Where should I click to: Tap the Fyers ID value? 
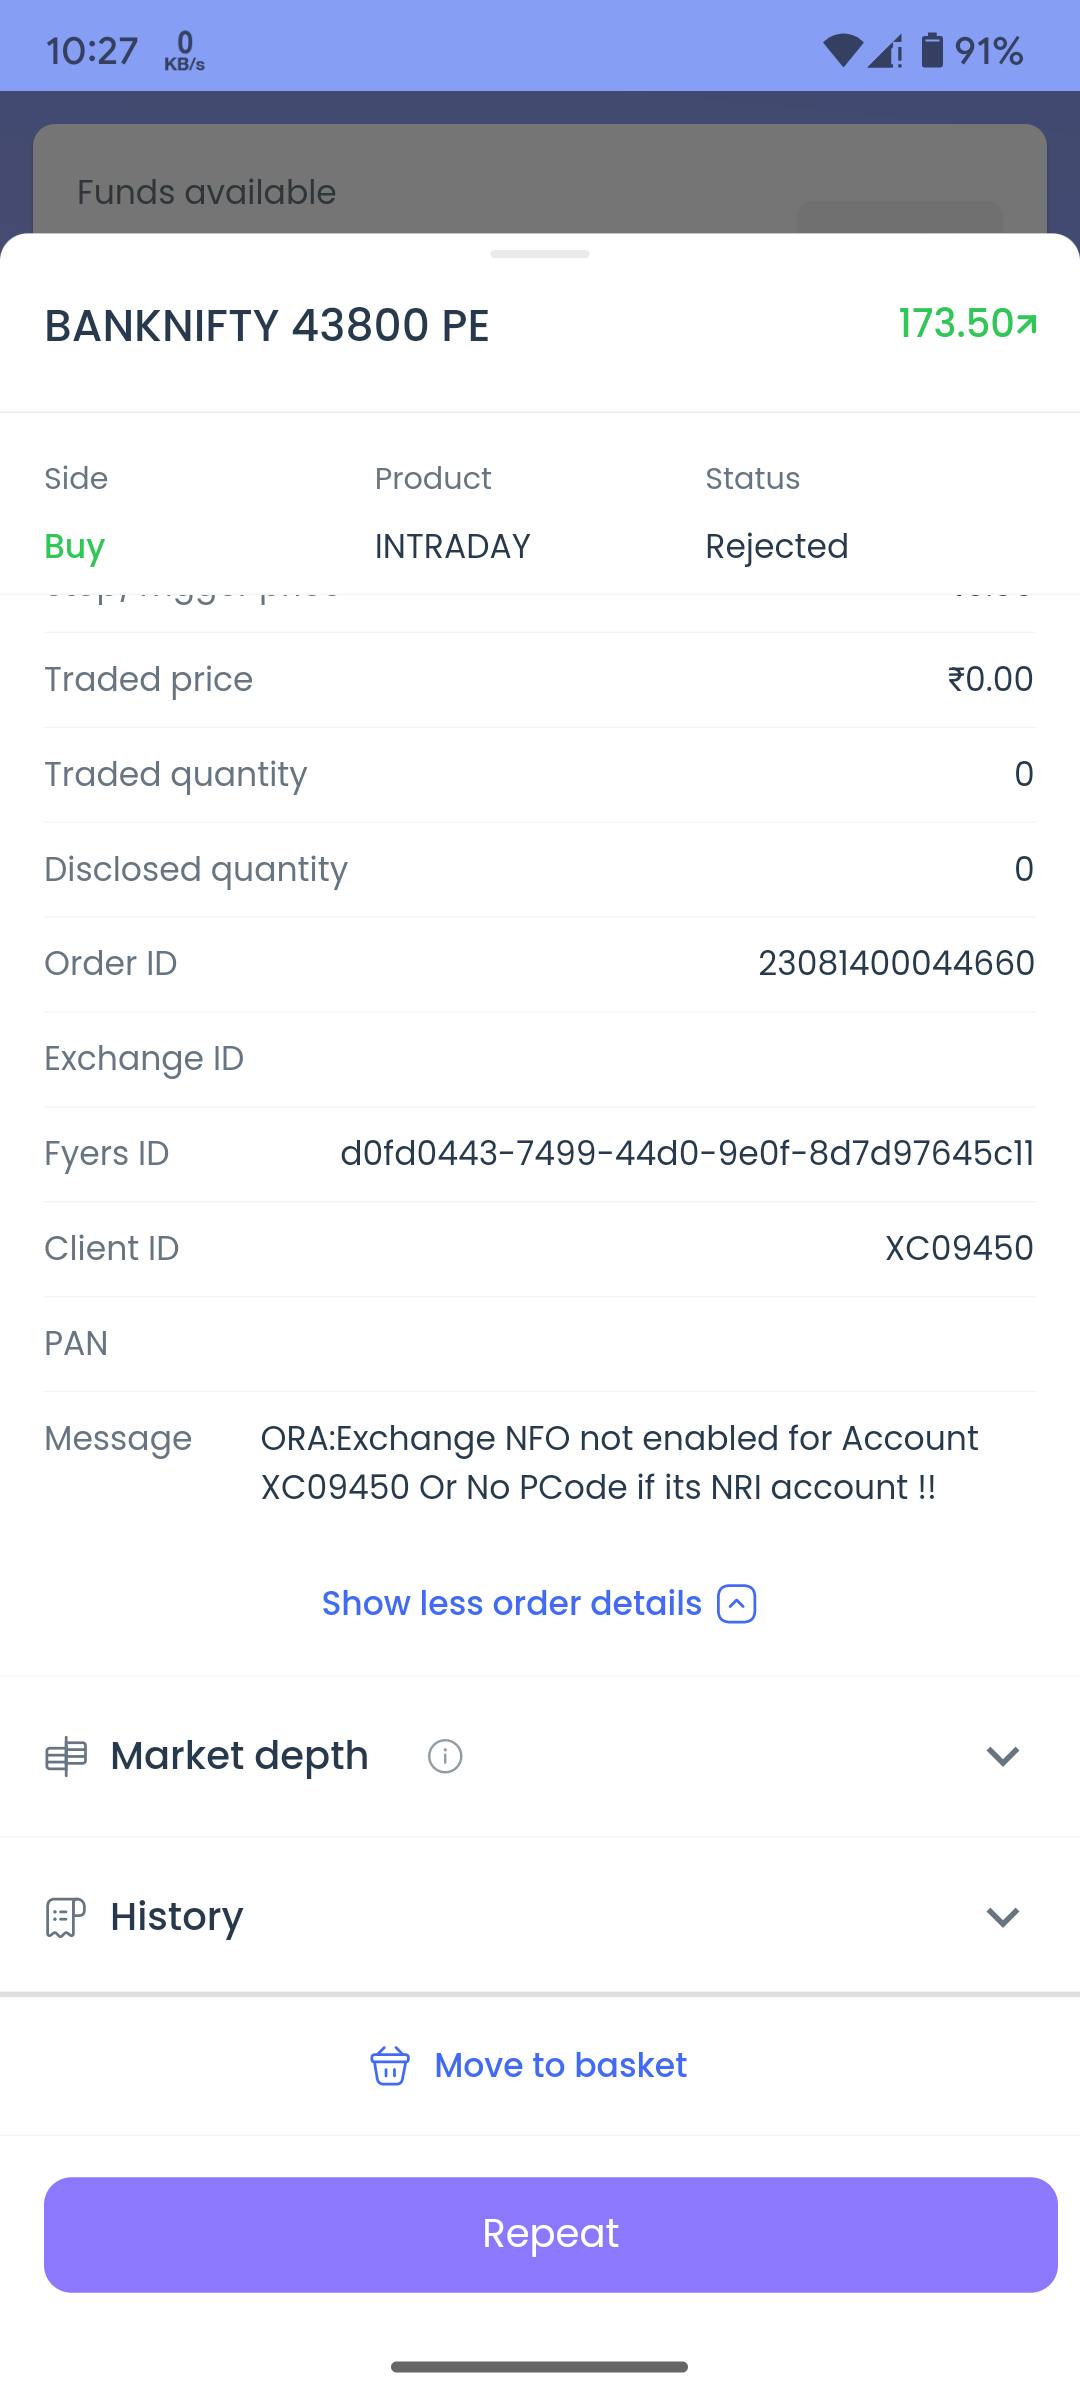687,1153
